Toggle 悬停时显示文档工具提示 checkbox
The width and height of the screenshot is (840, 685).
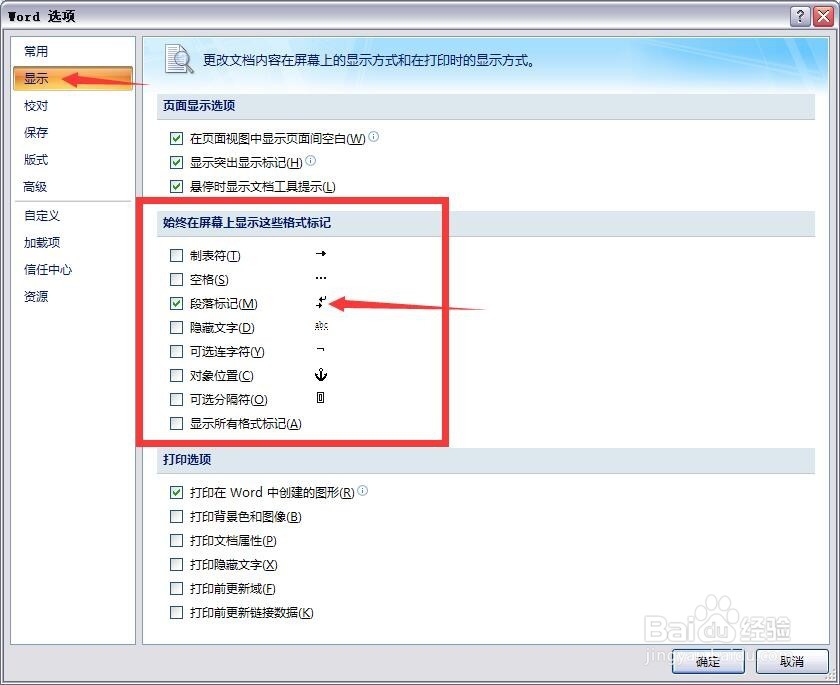coord(176,186)
